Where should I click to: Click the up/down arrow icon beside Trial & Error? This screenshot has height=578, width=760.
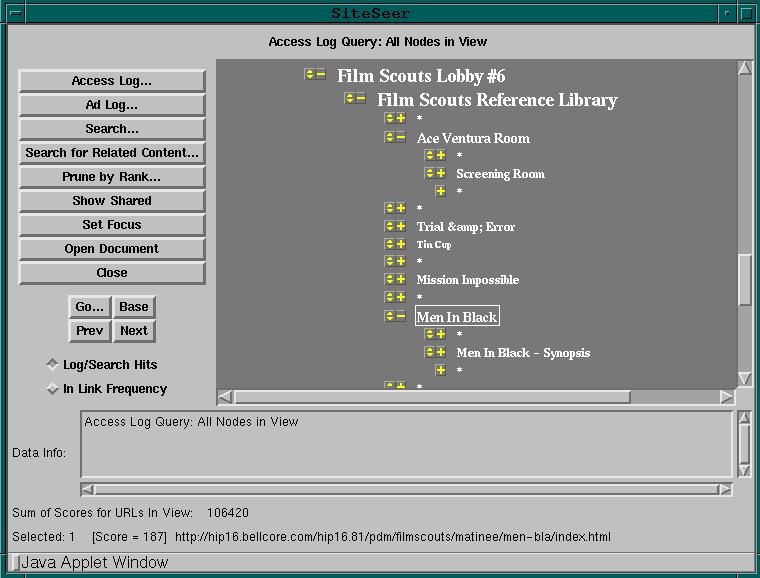[390, 226]
